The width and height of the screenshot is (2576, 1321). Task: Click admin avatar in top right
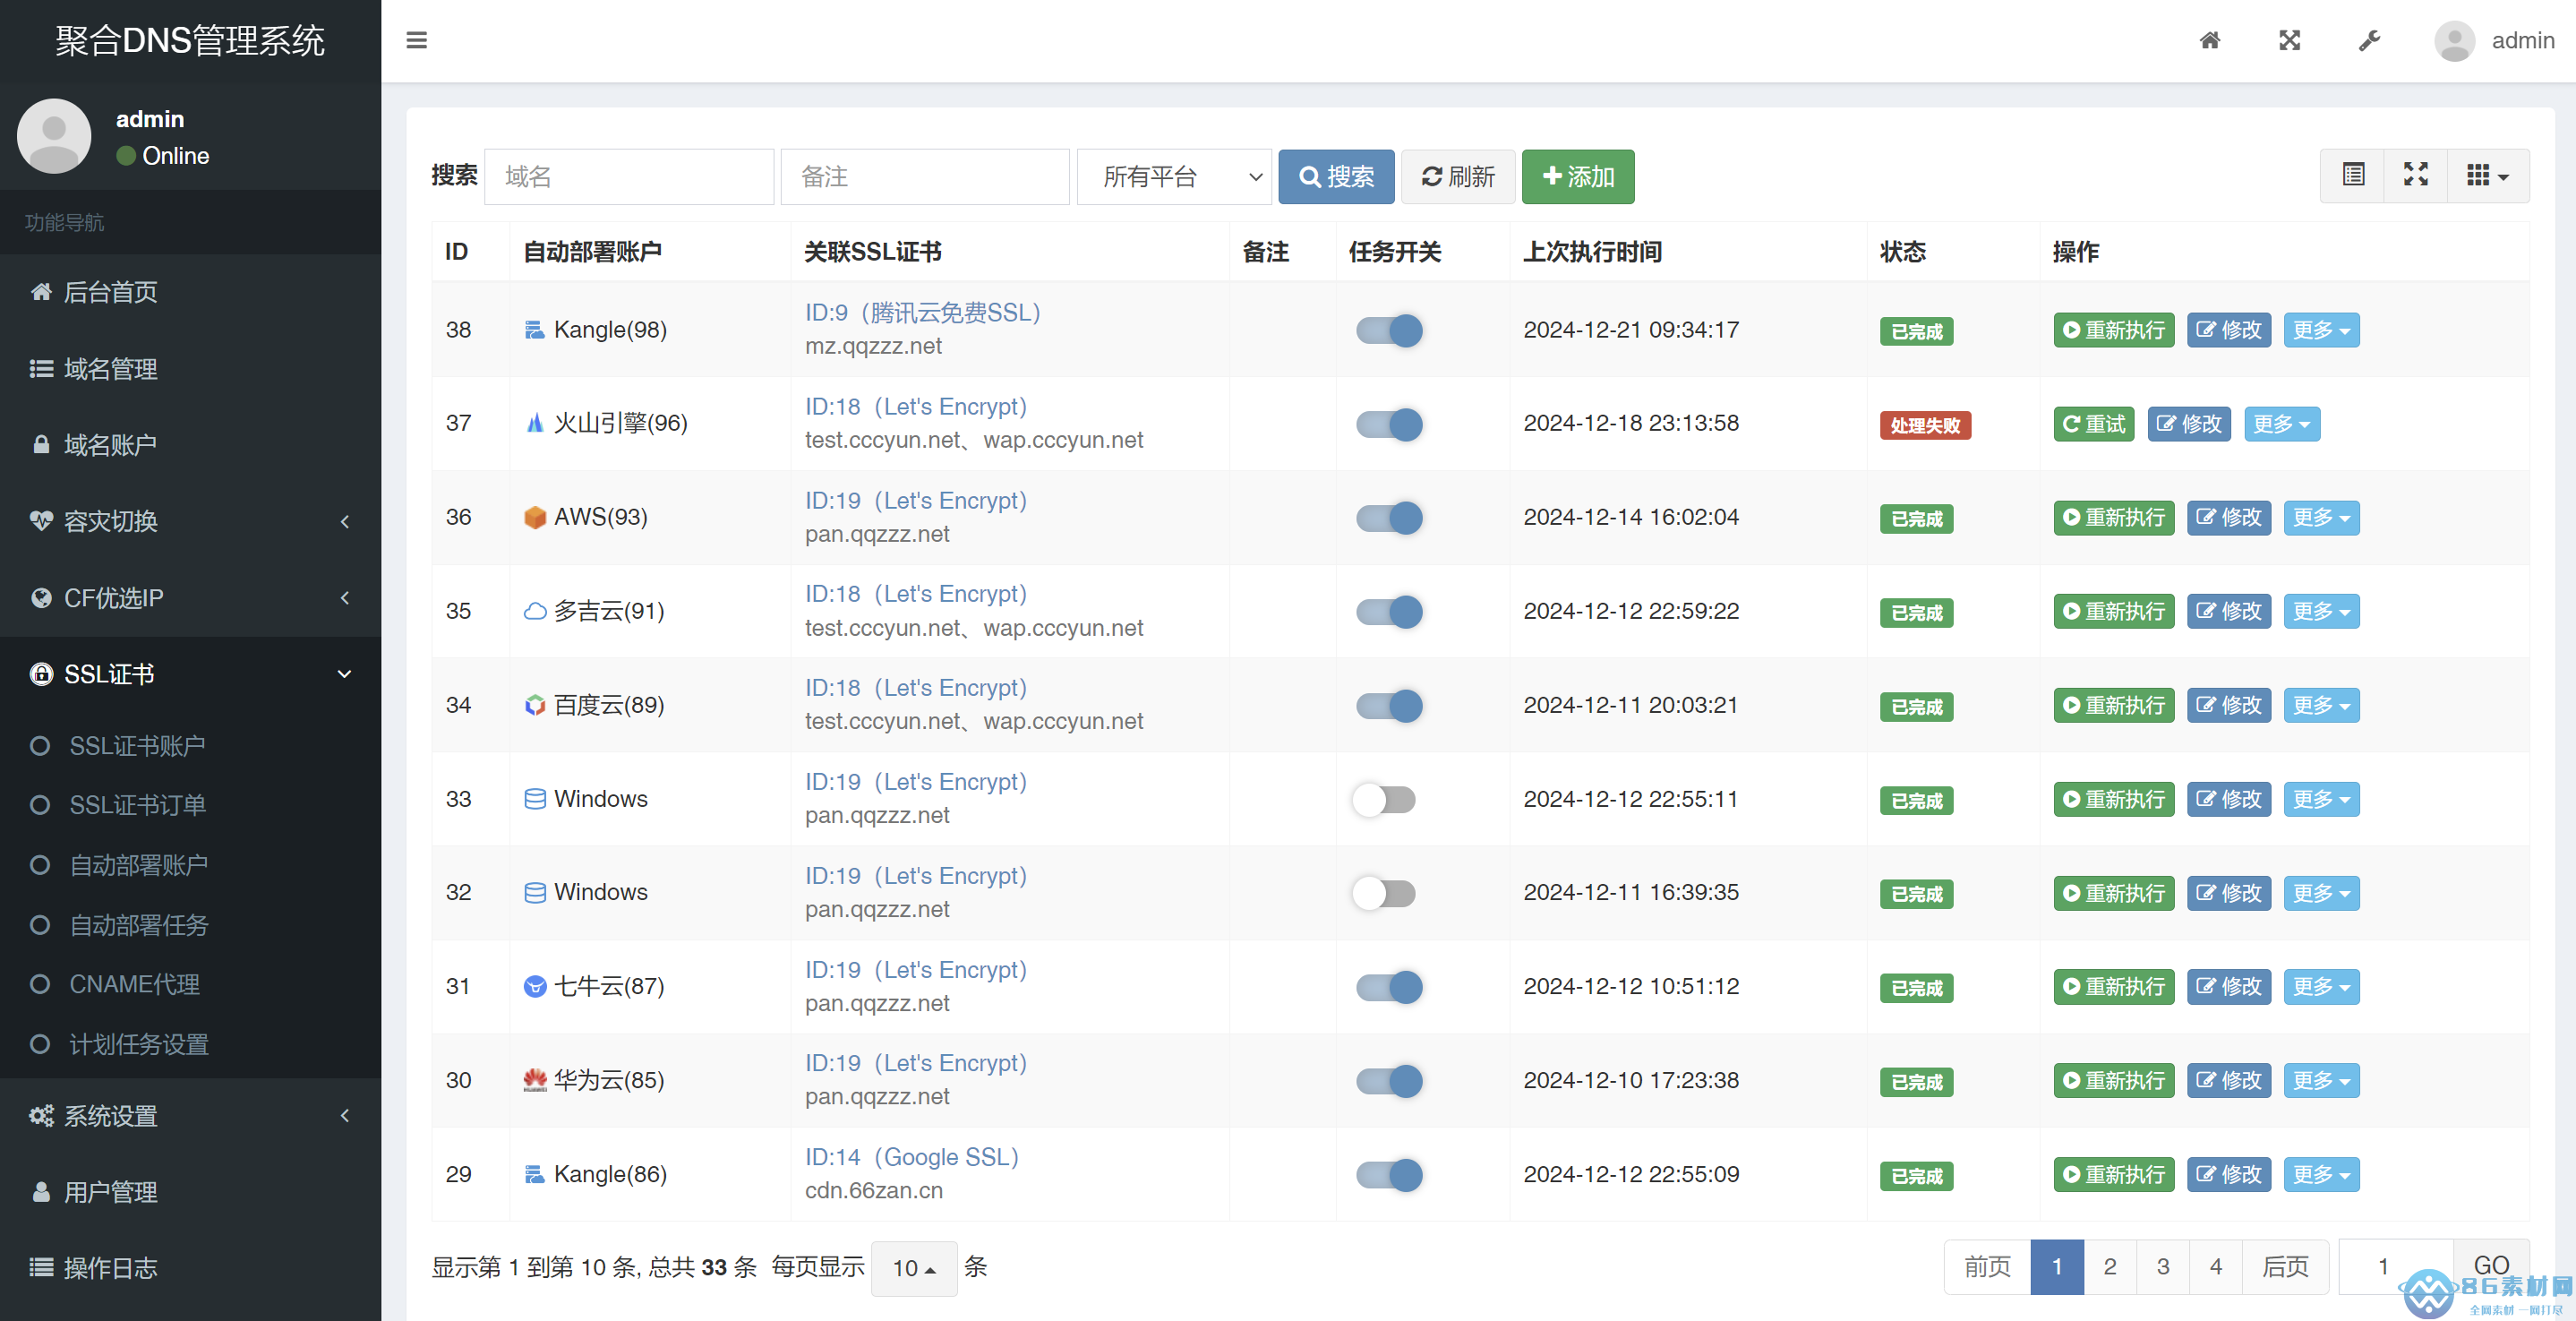2454,40
